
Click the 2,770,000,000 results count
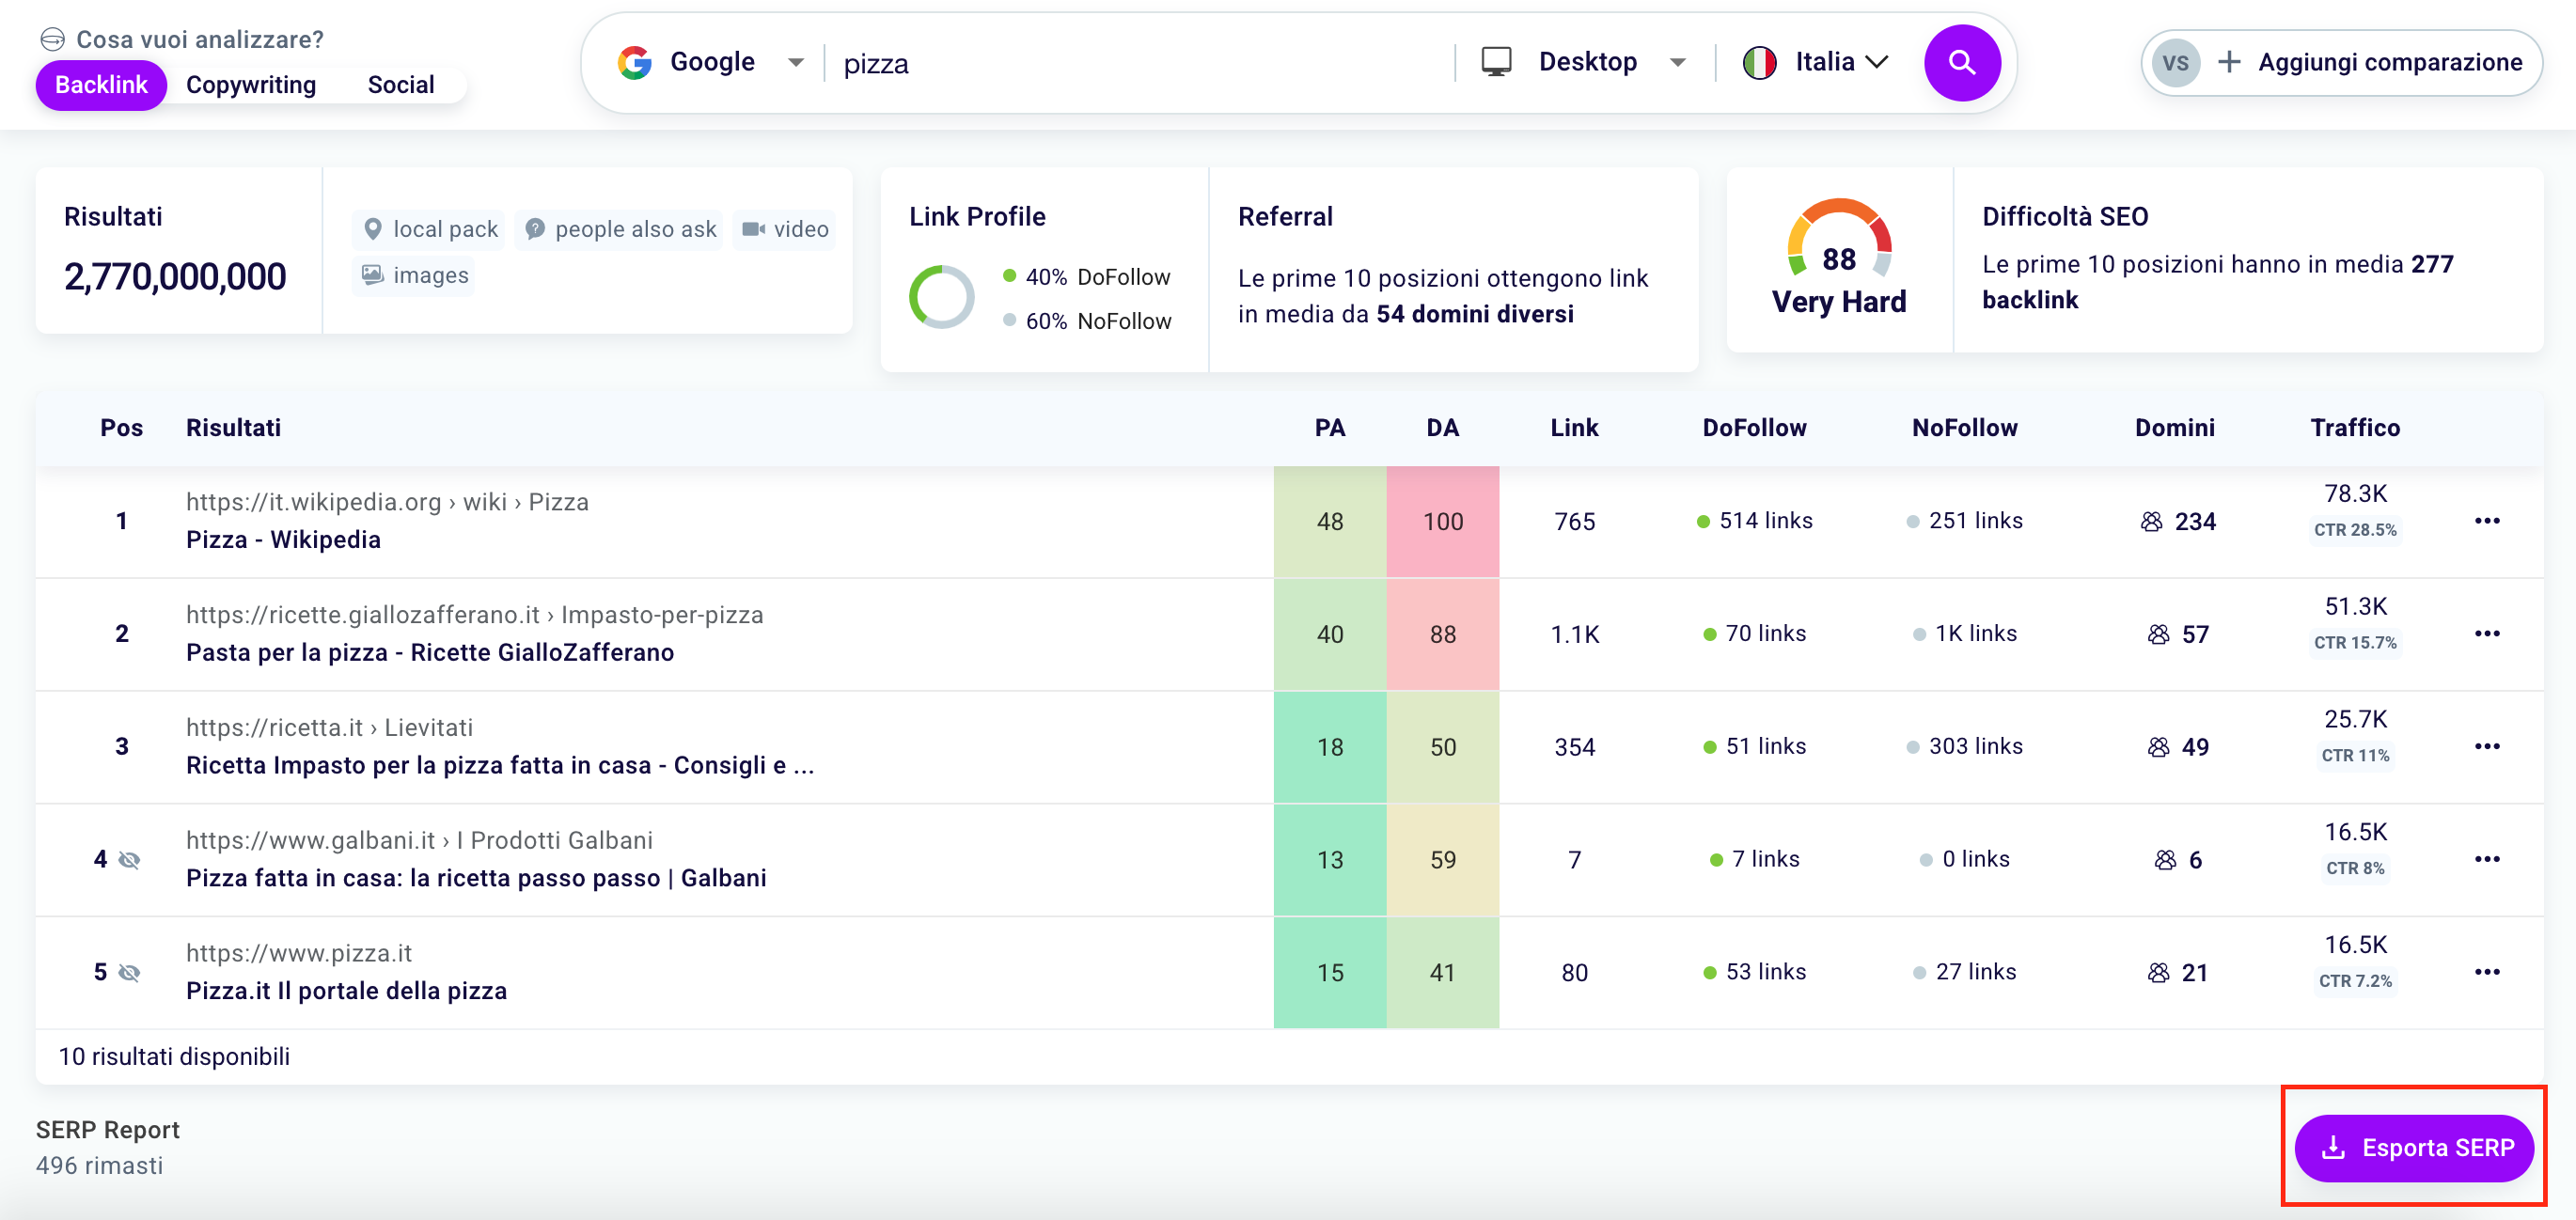click(175, 277)
